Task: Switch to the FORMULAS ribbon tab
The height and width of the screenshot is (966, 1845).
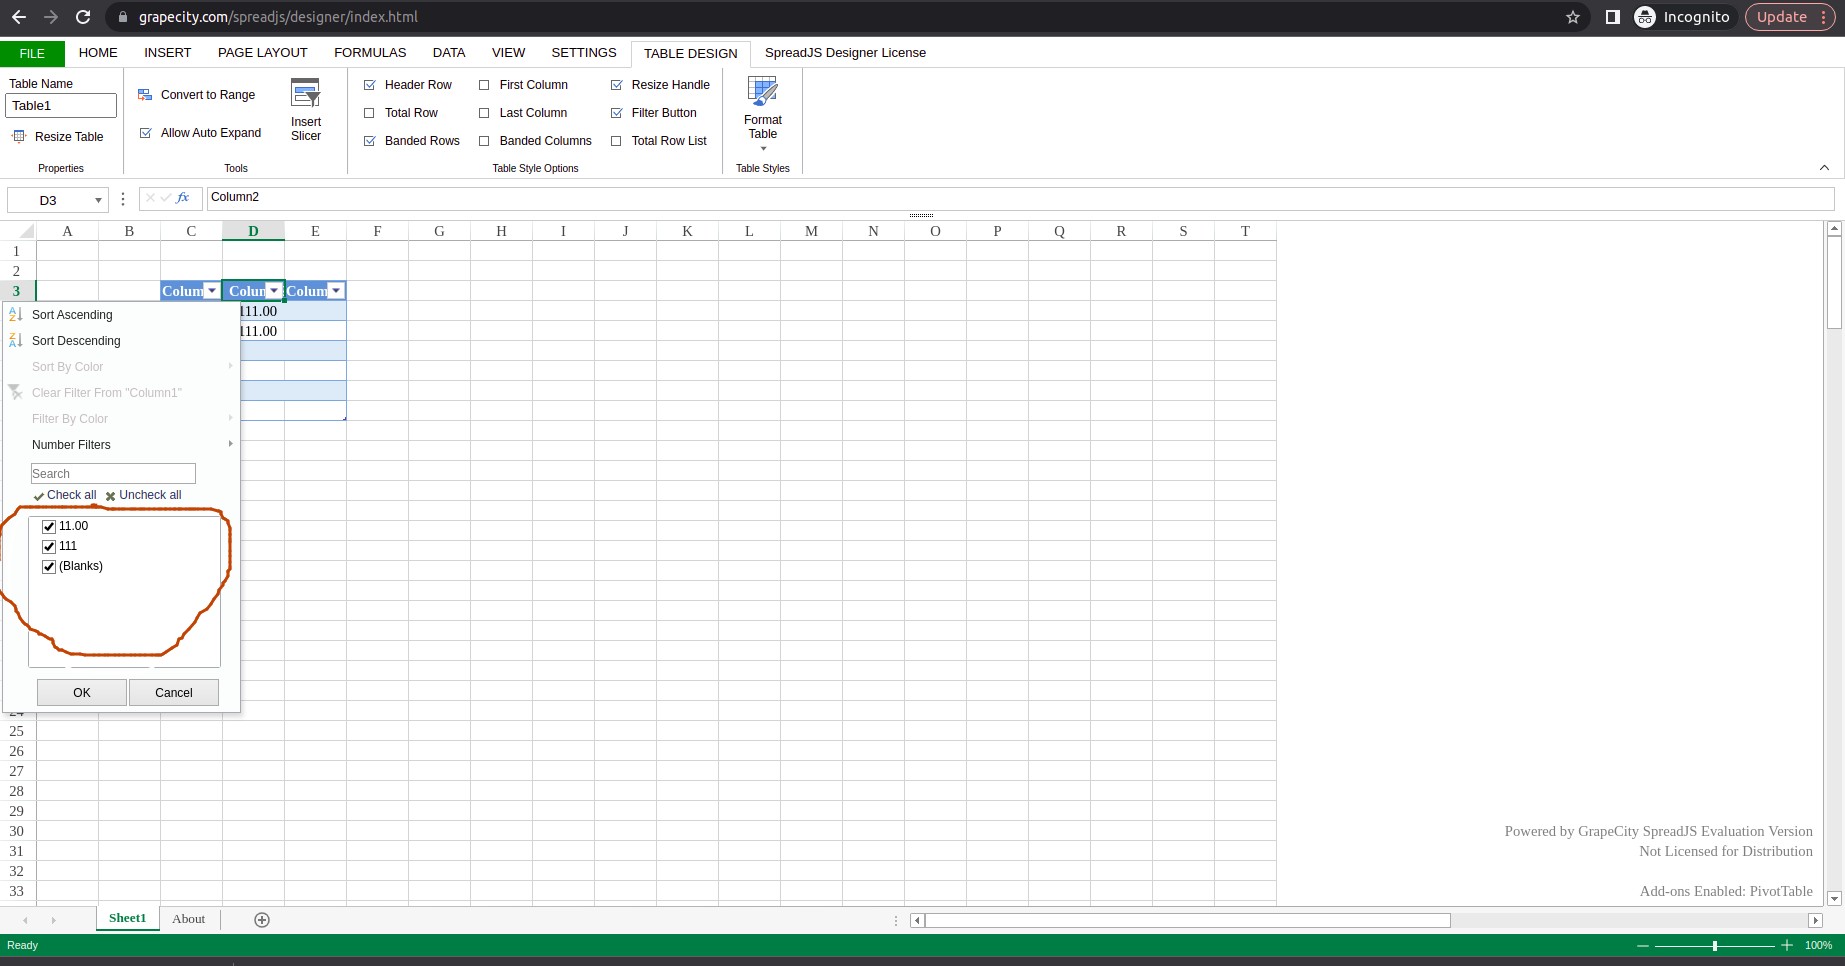Action: [x=370, y=53]
